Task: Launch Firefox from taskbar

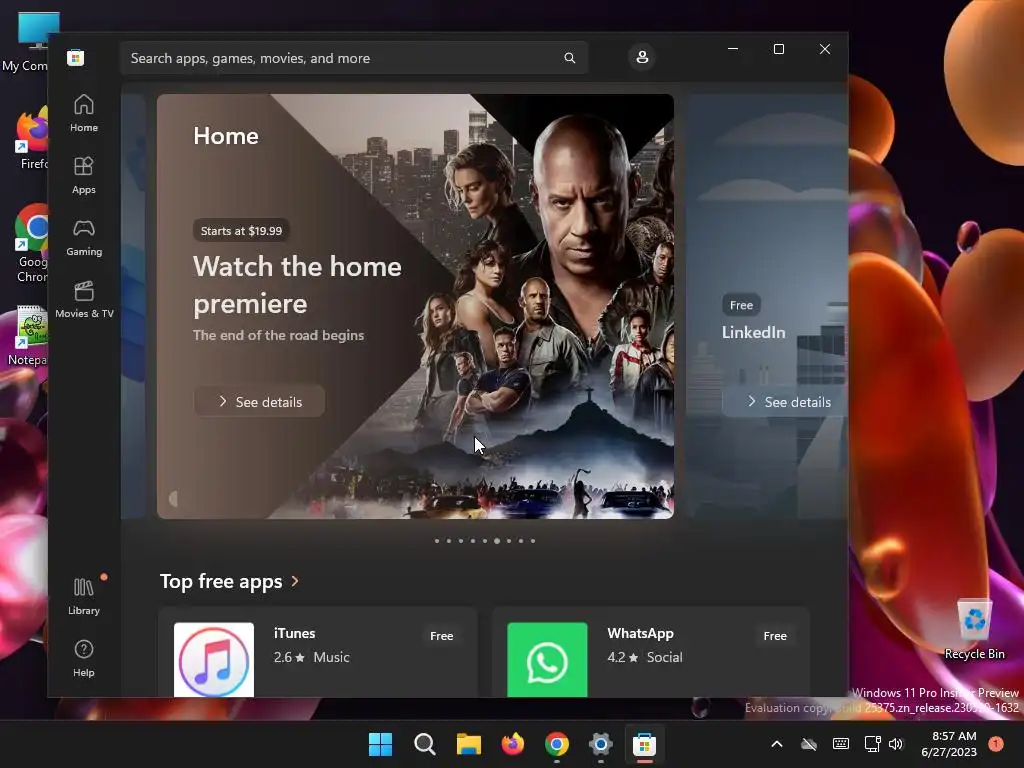Action: click(x=513, y=744)
